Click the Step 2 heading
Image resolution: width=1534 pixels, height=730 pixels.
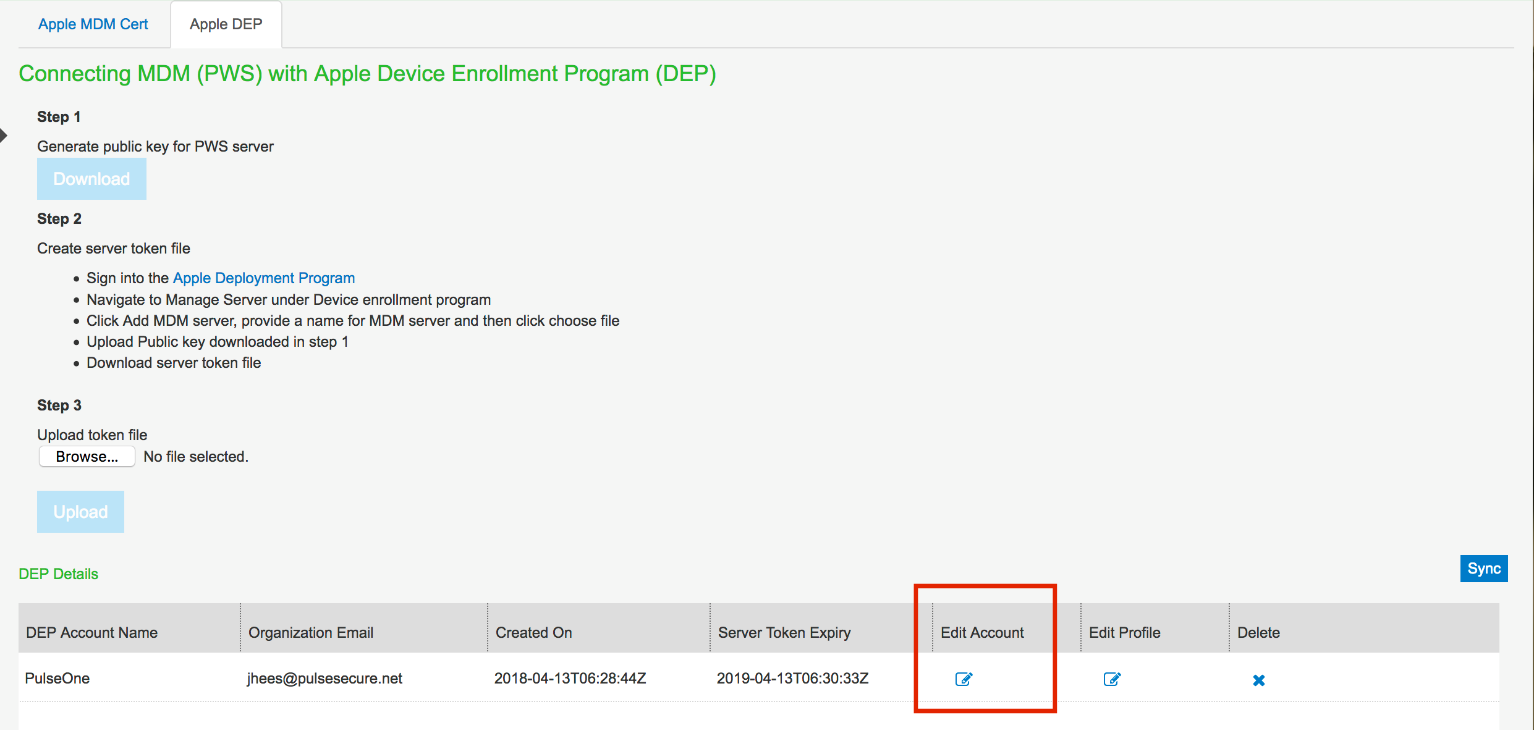pos(60,219)
